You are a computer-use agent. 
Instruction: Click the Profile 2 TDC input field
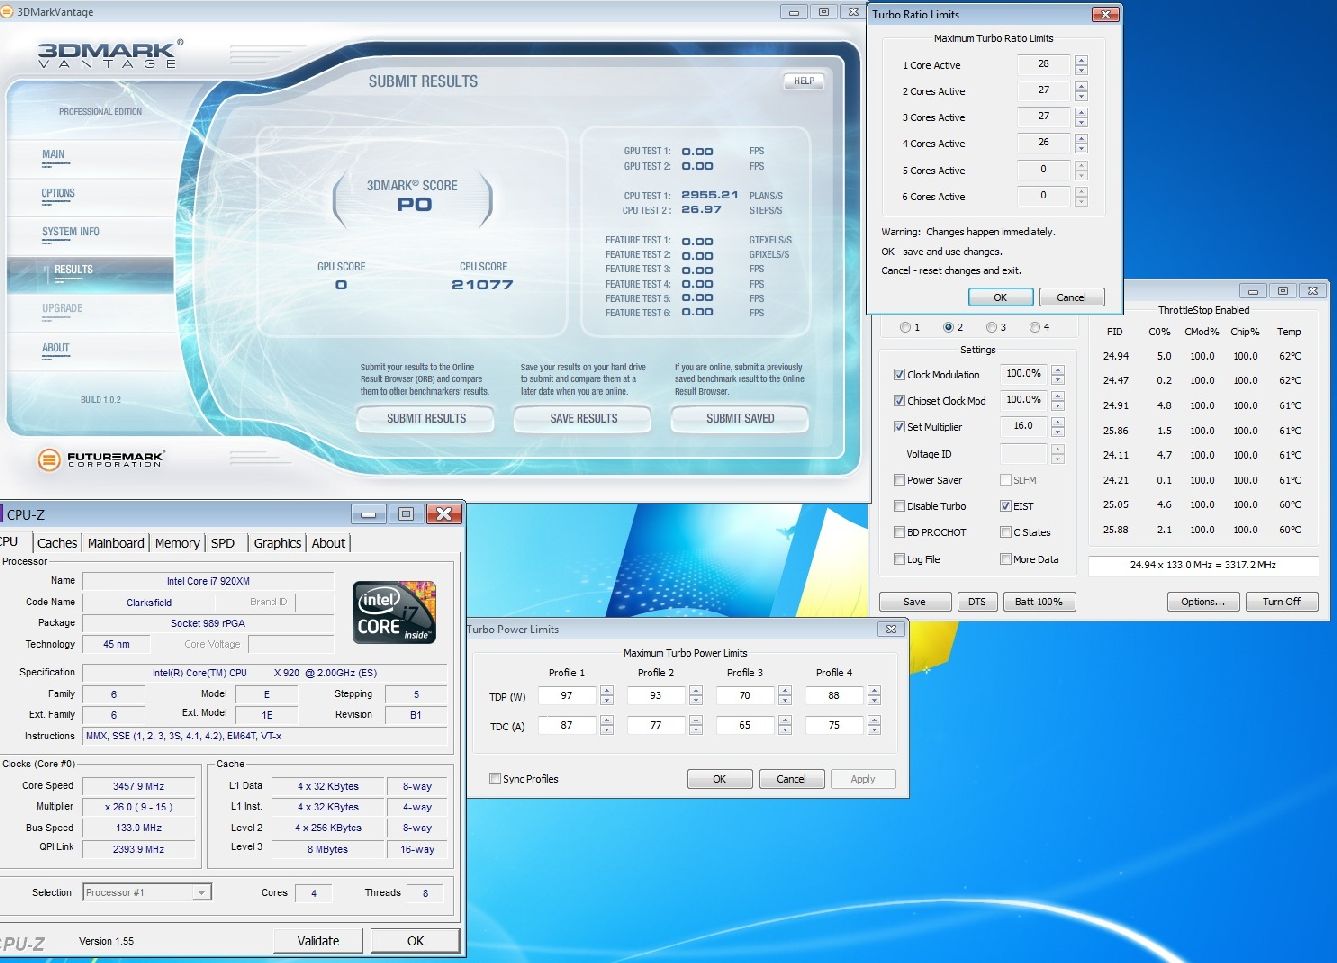656,725
